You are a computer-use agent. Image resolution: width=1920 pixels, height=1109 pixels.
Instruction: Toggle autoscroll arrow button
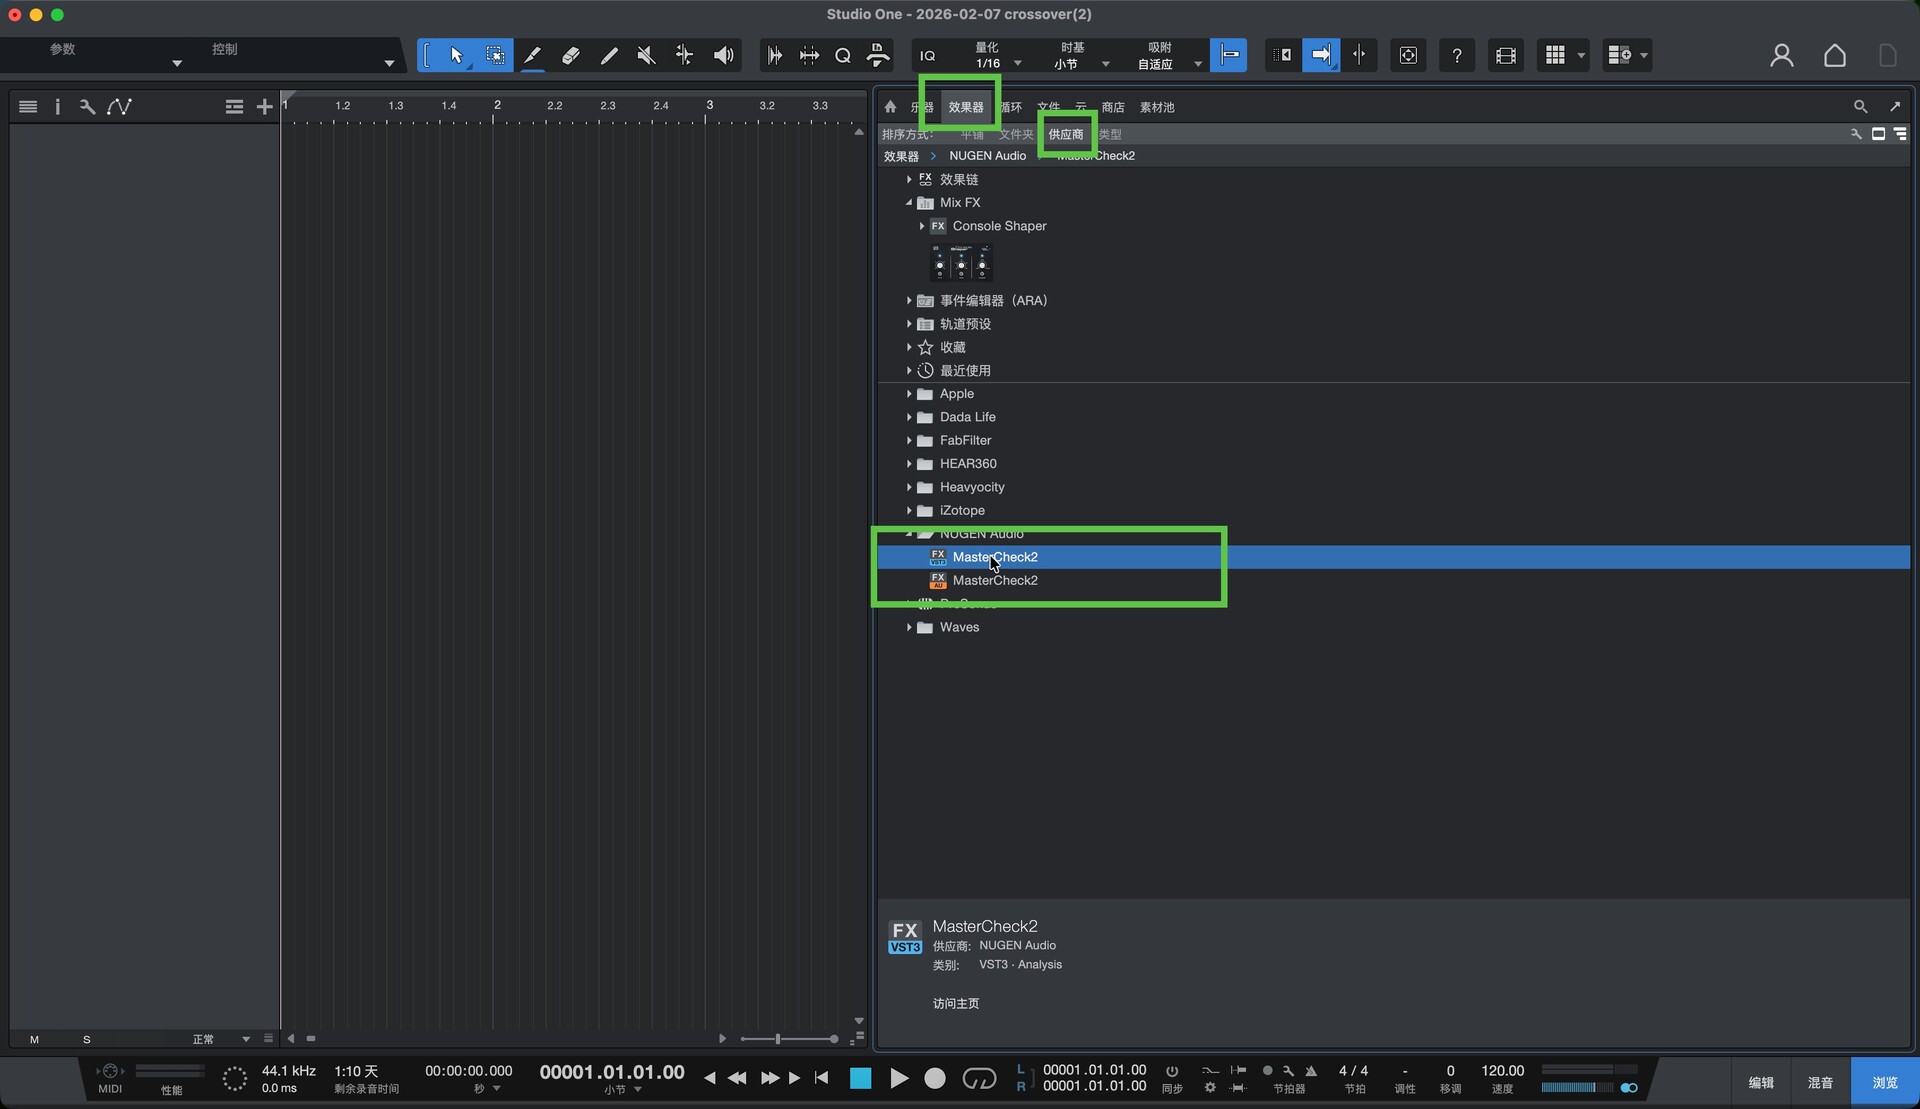tap(1320, 56)
